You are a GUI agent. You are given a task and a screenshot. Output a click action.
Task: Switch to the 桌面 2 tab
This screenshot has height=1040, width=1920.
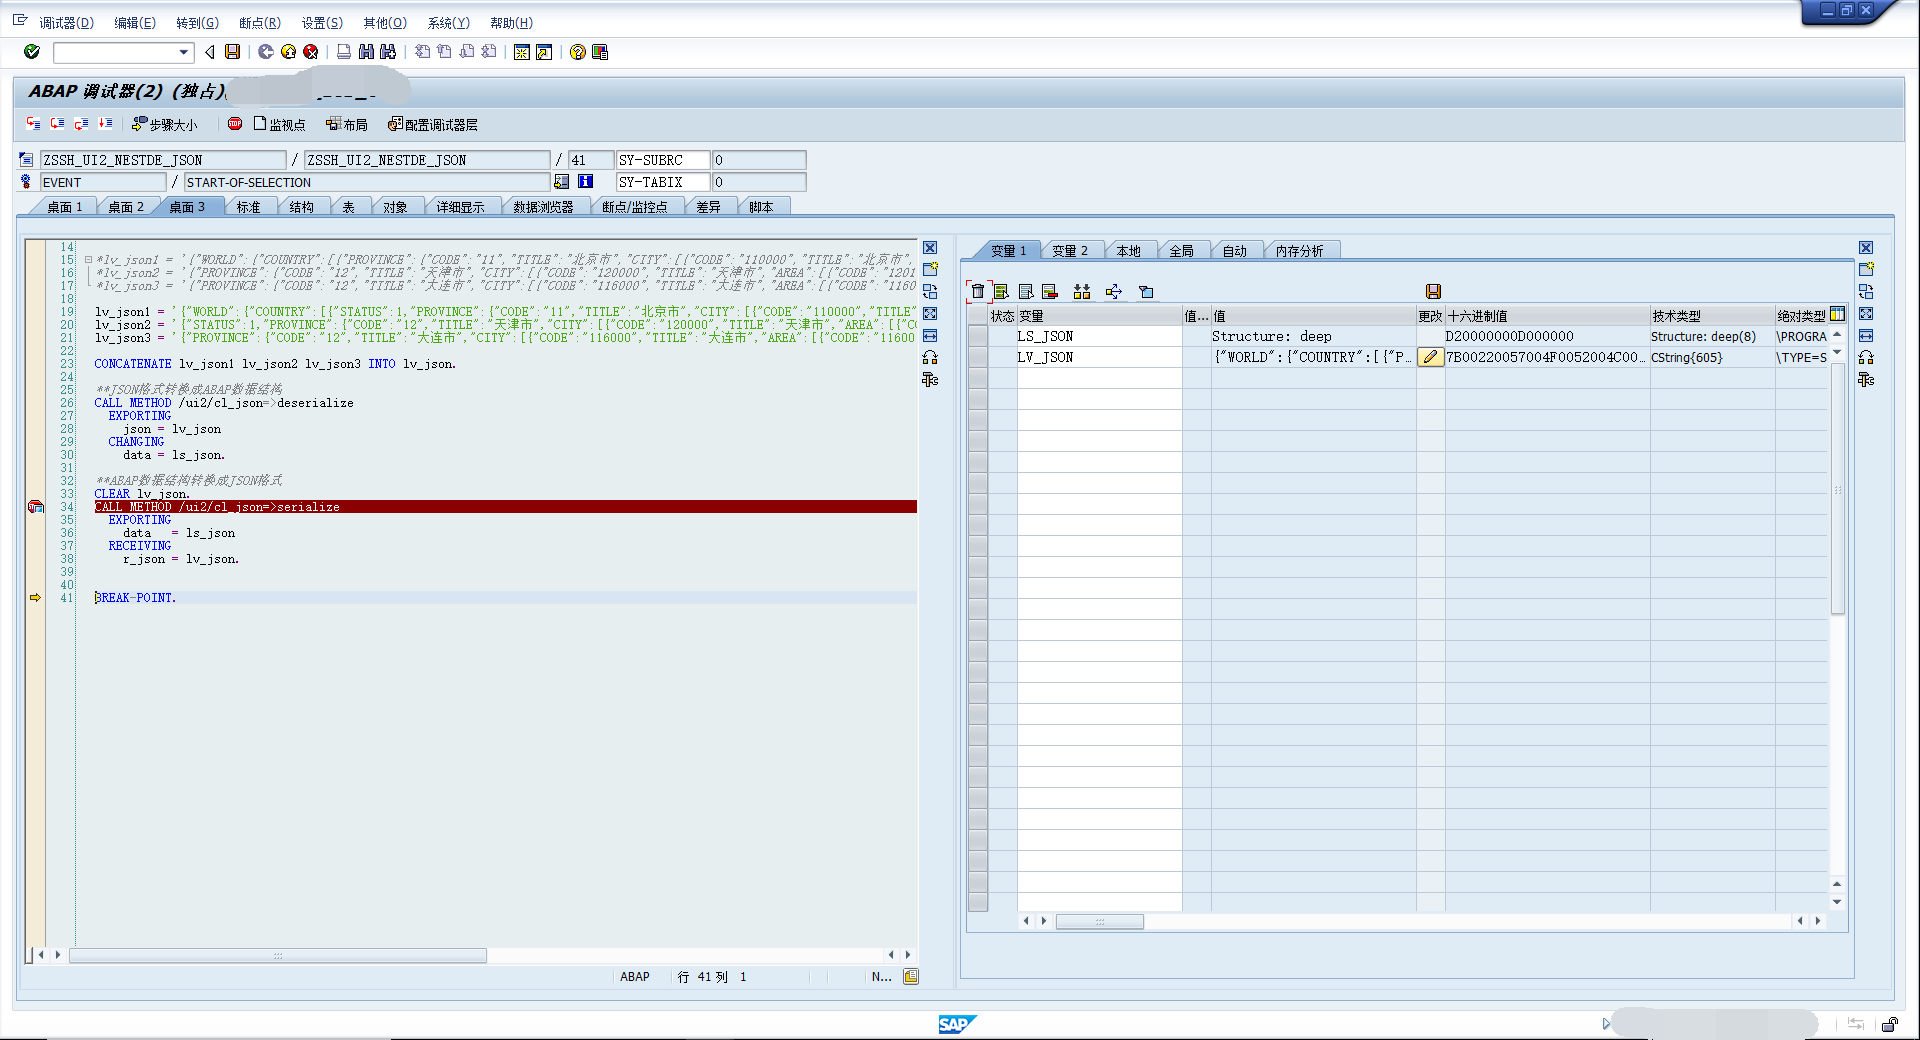(126, 207)
